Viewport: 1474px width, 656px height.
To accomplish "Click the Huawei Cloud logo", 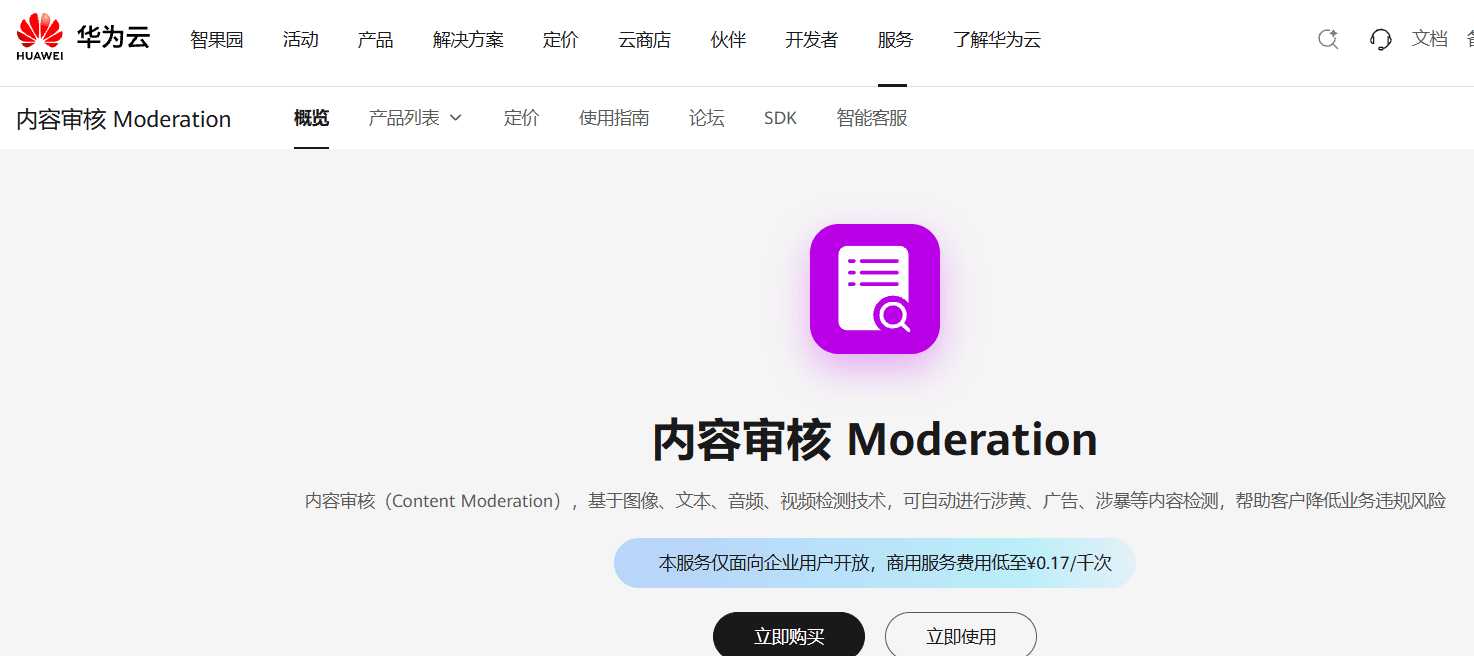I will (83, 38).
